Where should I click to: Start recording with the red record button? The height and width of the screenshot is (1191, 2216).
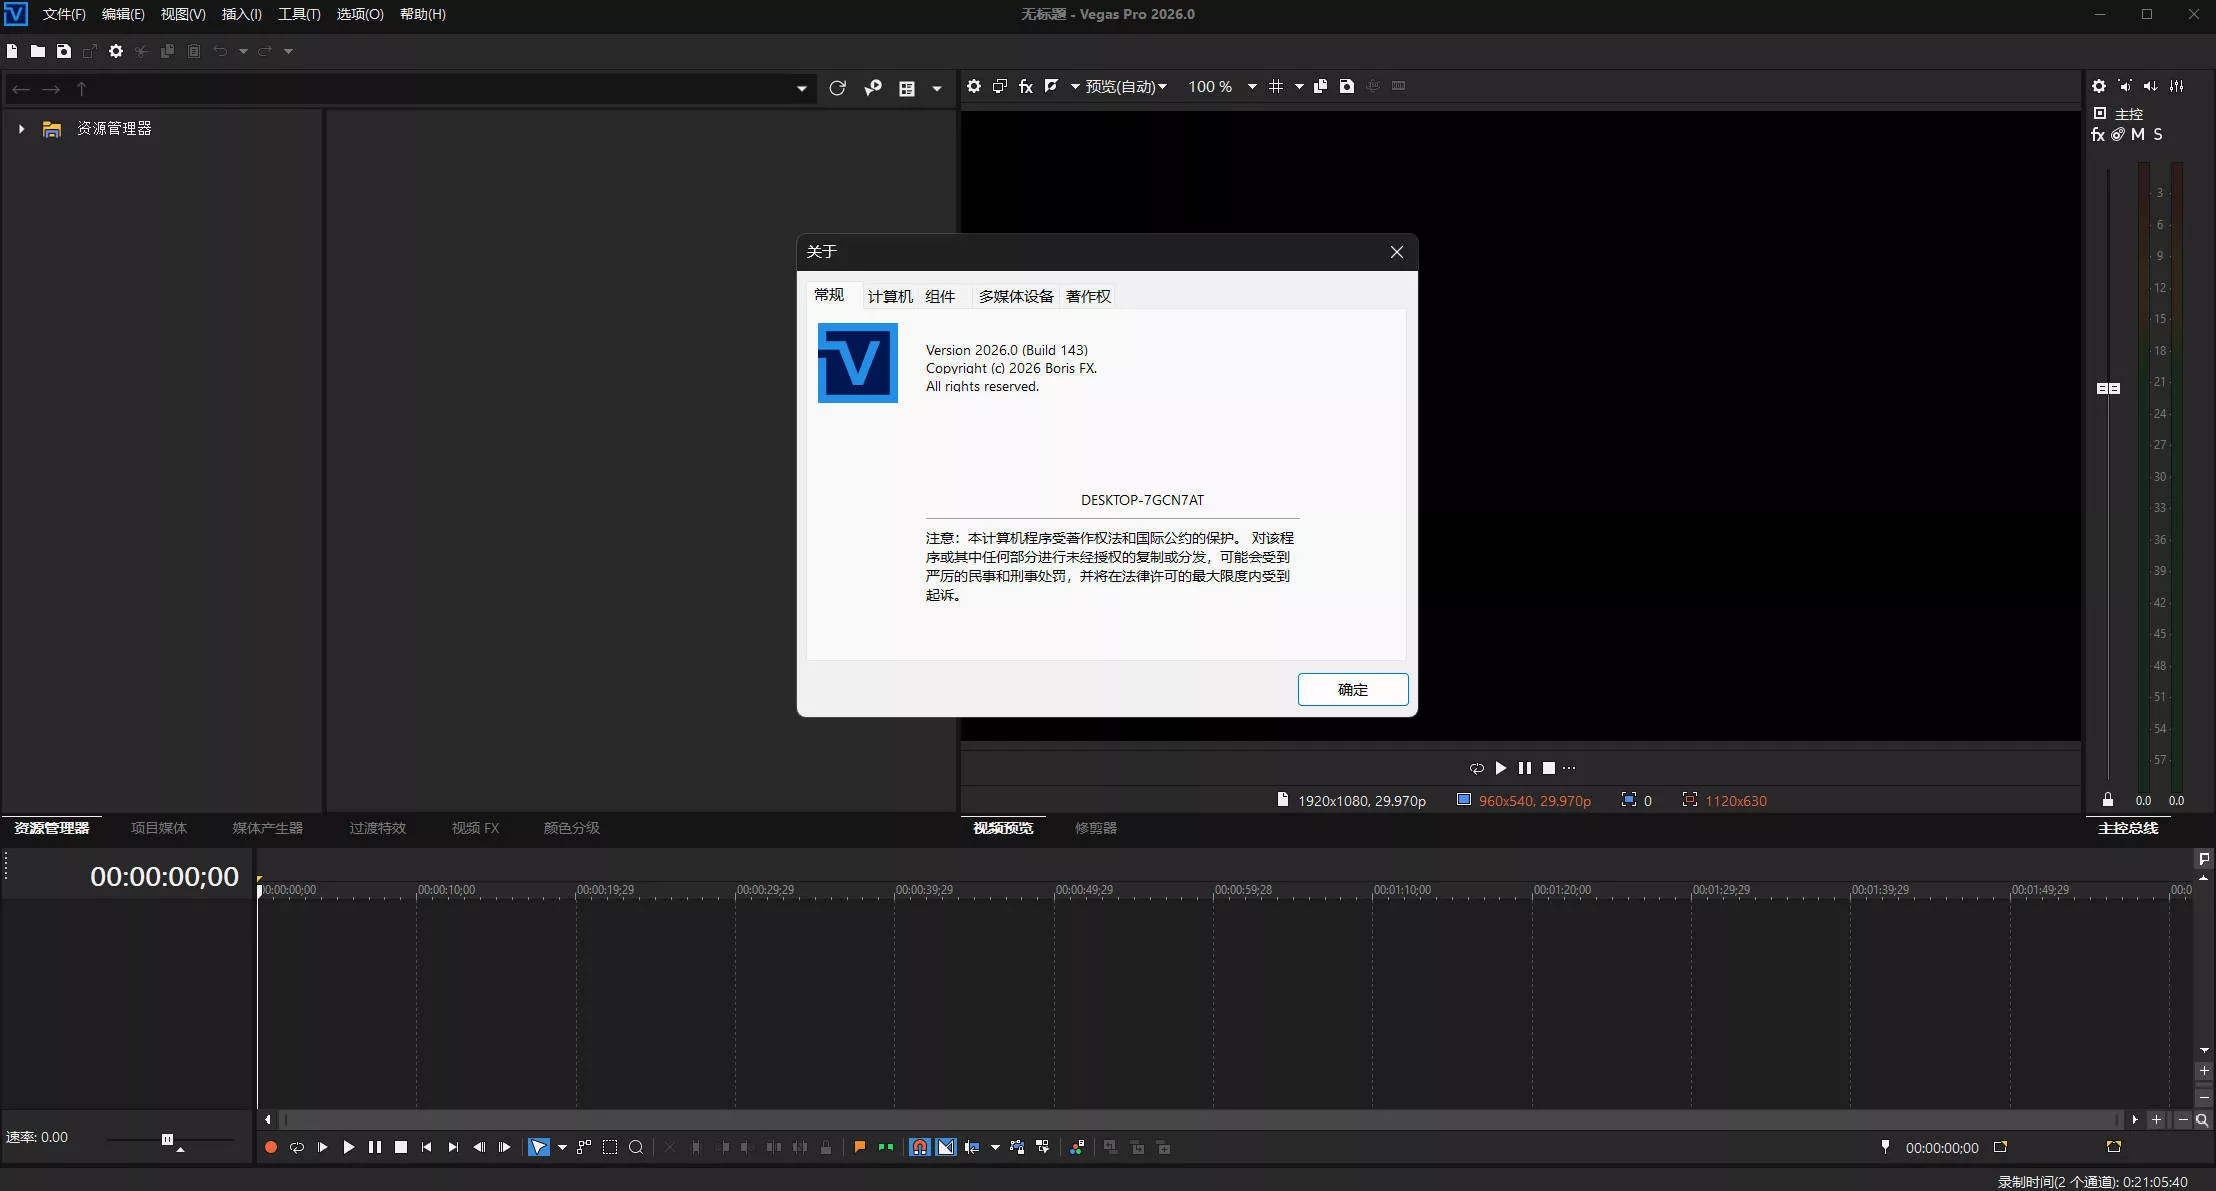pos(270,1147)
